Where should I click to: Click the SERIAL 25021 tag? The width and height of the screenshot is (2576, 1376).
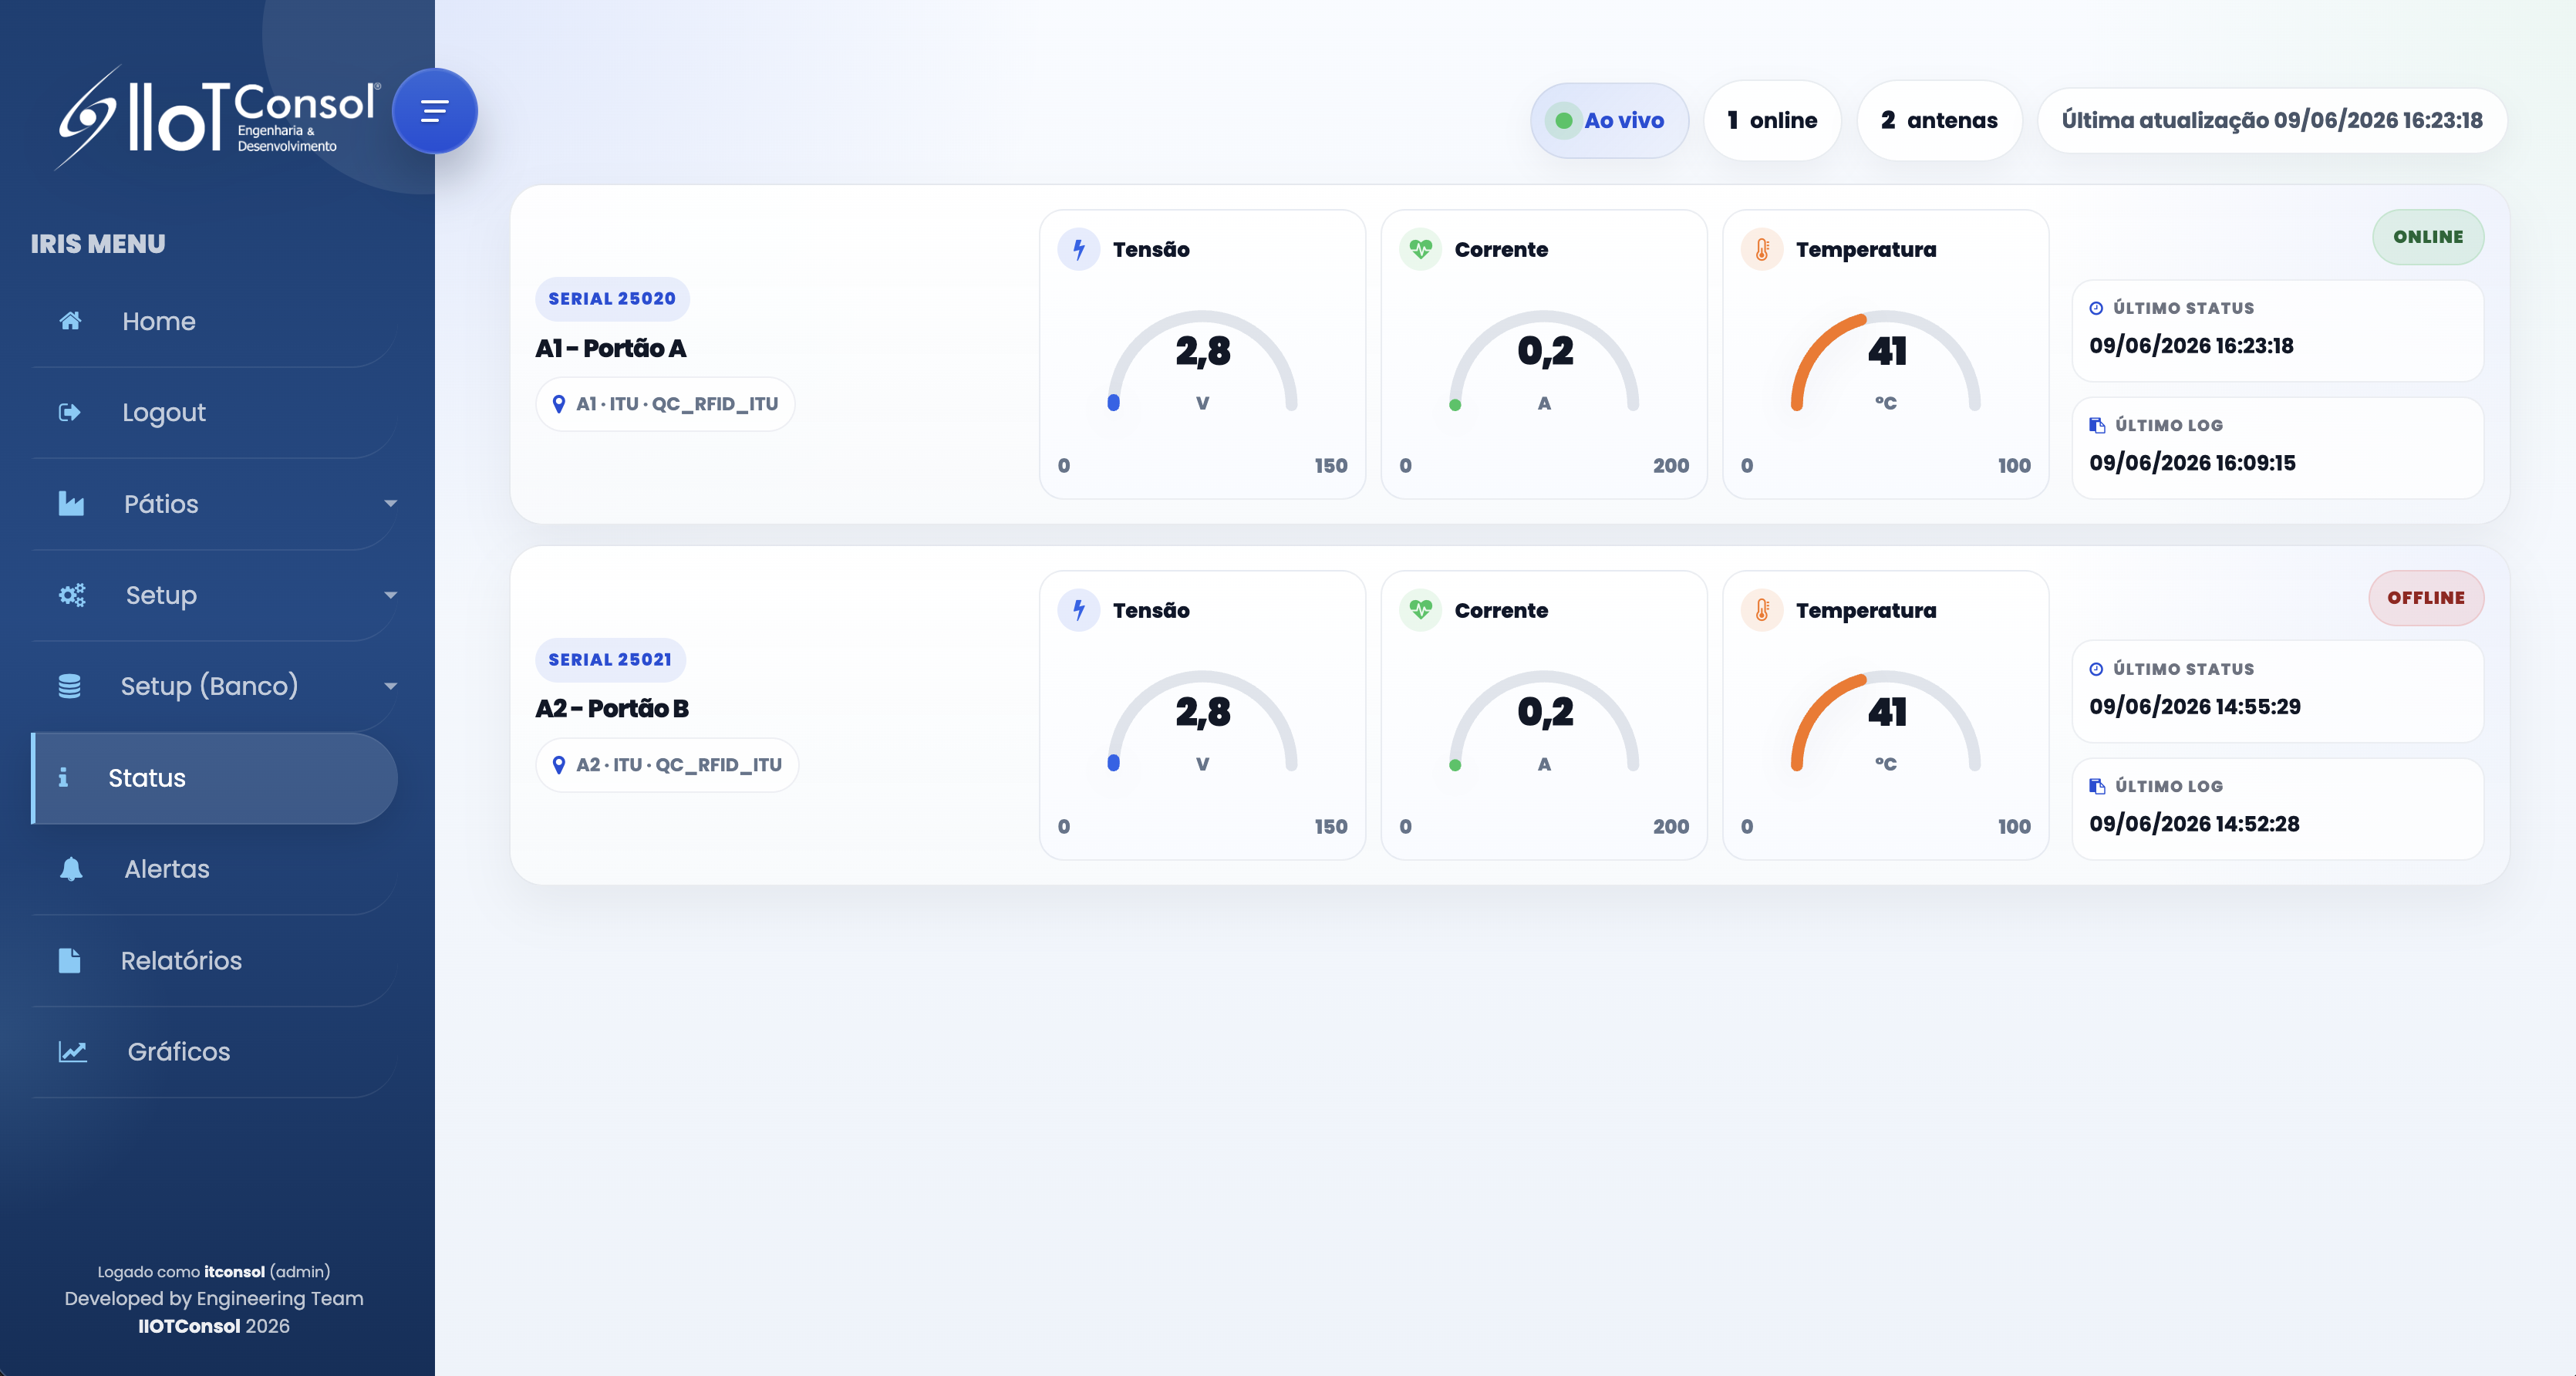[610, 660]
